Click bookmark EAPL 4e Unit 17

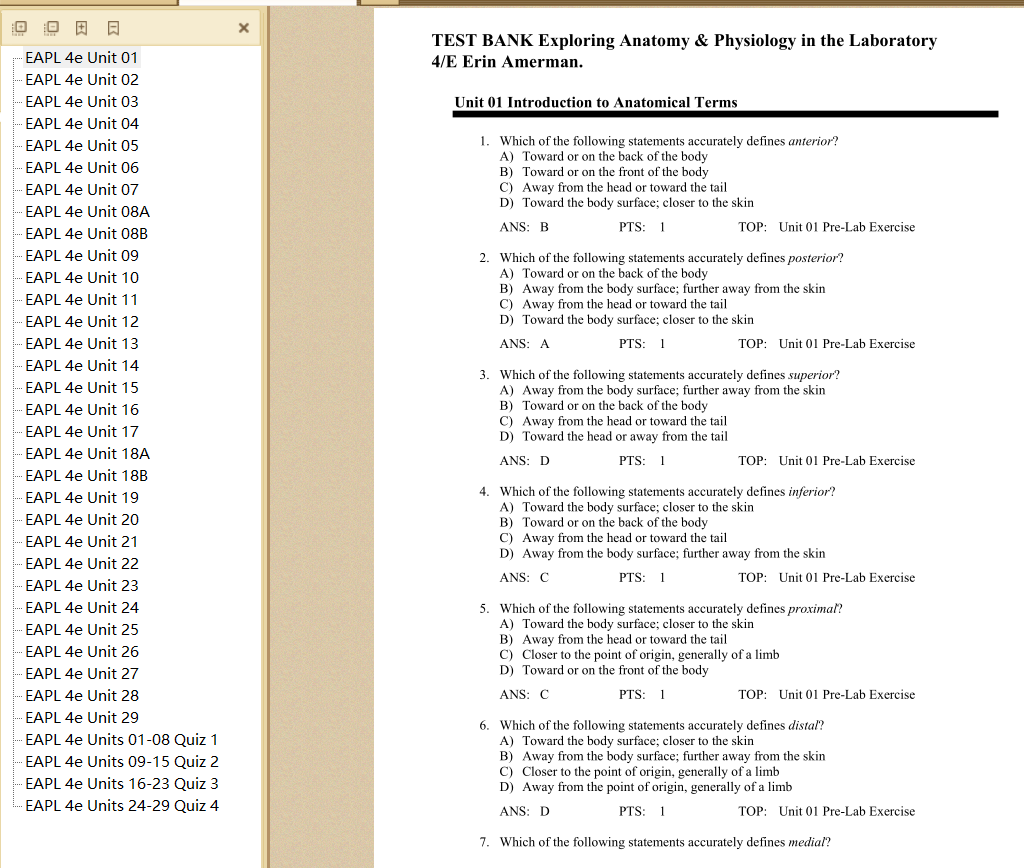pos(82,432)
